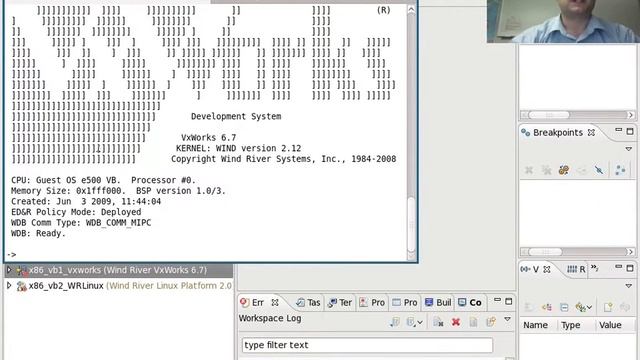The image size is (640, 360).
Task: Click the upper-right panel horizontal scrollbar thumb
Action: (549, 115)
